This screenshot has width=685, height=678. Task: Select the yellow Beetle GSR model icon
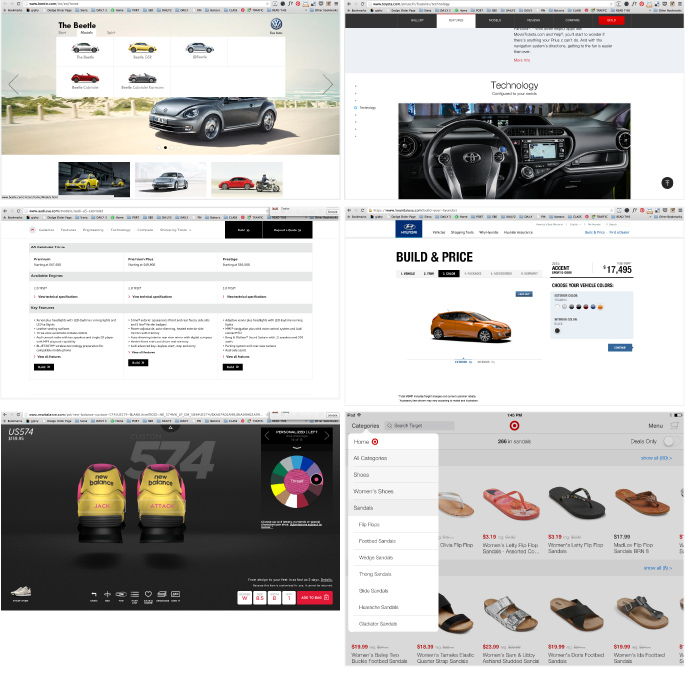tap(142, 47)
